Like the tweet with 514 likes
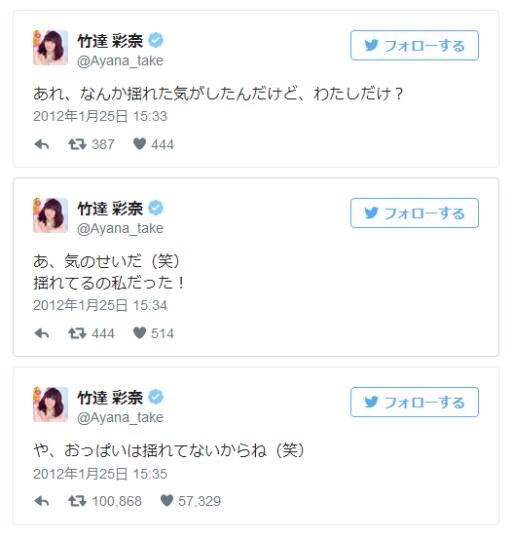This screenshot has width=513, height=540. pyautogui.click(x=139, y=333)
